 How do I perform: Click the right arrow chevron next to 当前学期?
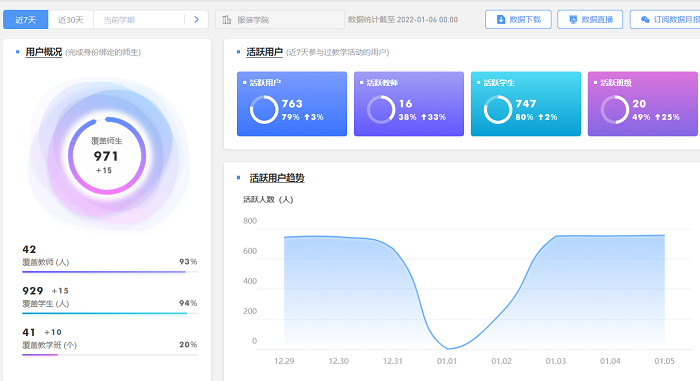click(x=196, y=20)
